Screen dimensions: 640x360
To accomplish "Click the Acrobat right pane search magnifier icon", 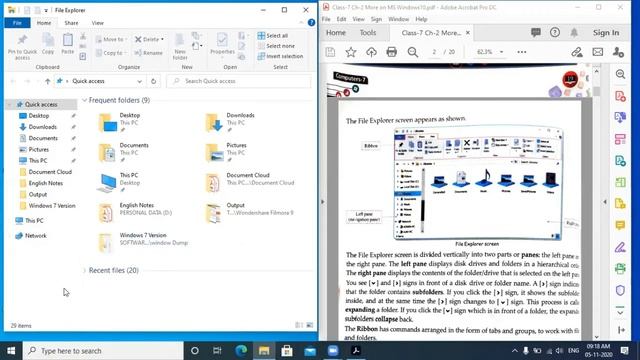I will [620, 74].
